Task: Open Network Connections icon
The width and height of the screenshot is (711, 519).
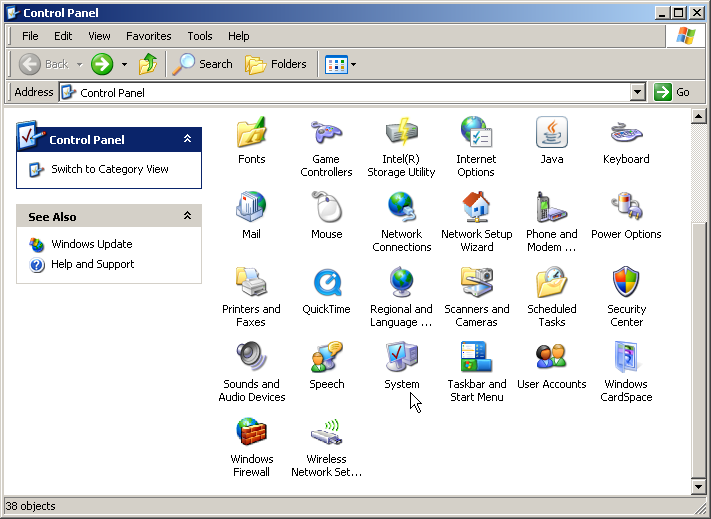Action: [401, 207]
